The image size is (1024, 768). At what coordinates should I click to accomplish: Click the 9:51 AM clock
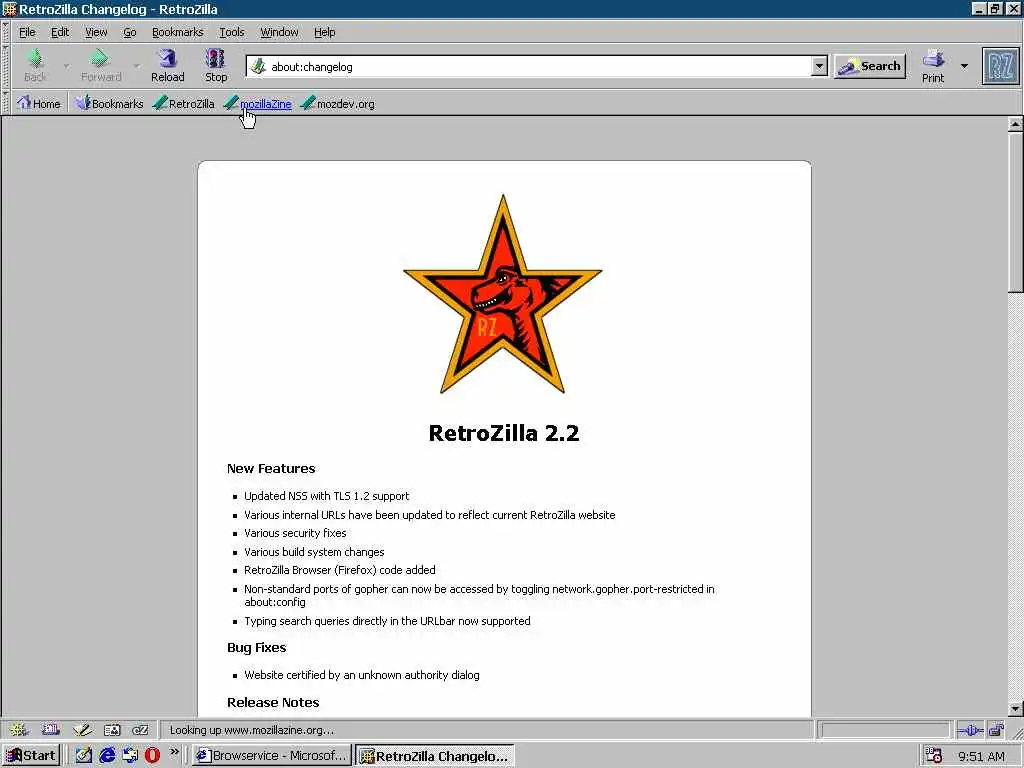981,756
